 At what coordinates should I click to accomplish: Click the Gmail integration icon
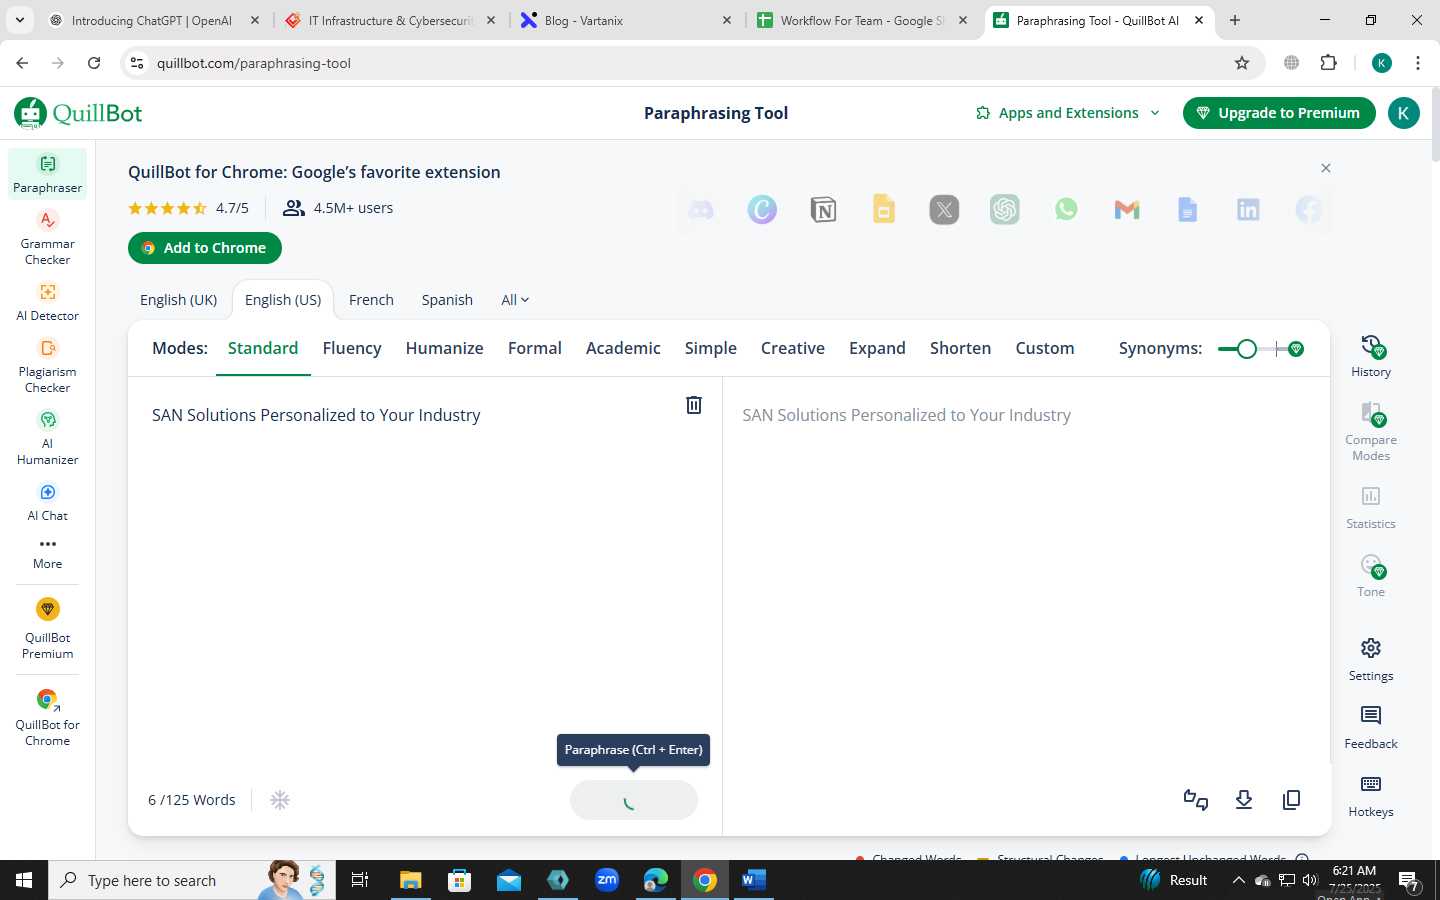pyautogui.click(x=1127, y=209)
